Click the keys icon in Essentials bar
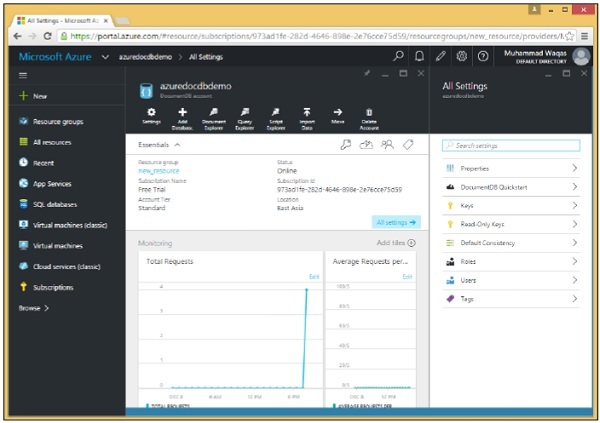Viewport: 600px width, 423px height. [x=346, y=145]
